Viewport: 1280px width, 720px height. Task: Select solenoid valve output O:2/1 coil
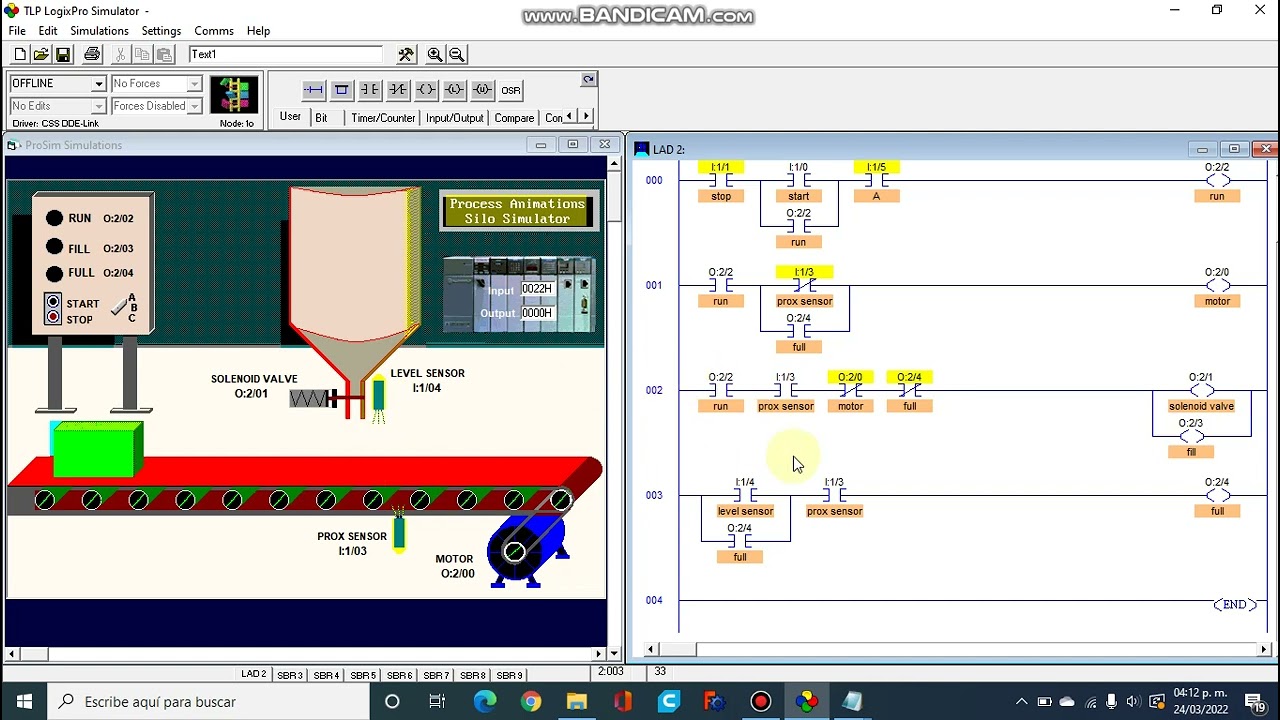point(1201,391)
